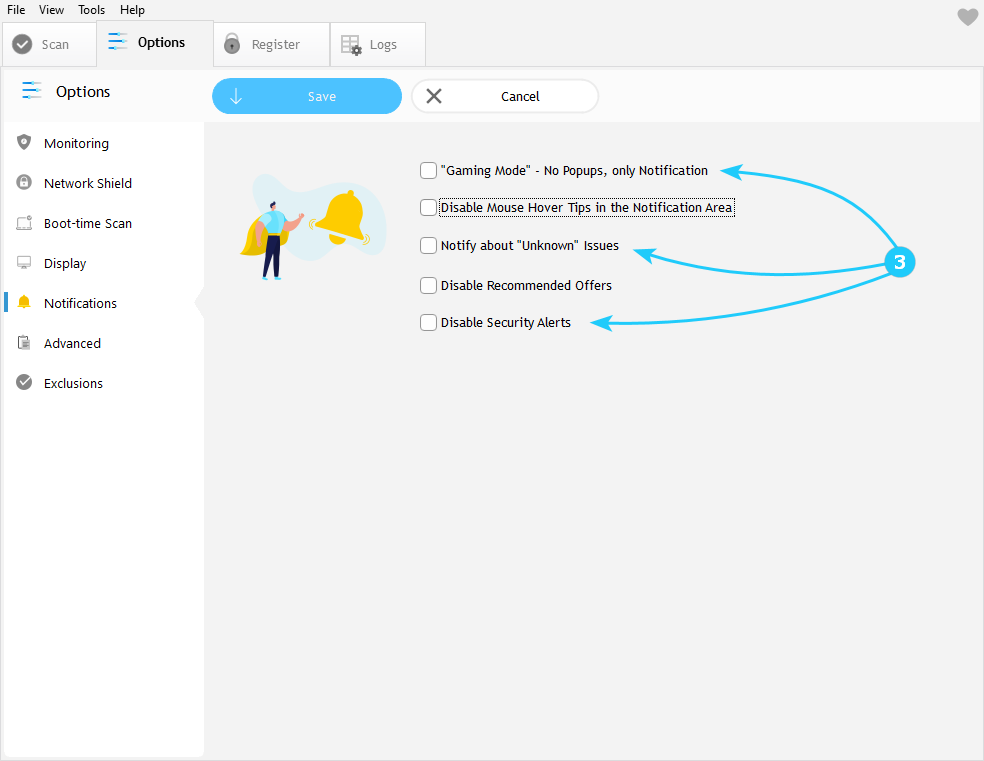The height and width of the screenshot is (761, 984).
Task: Click the Cancel button
Action: point(505,97)
